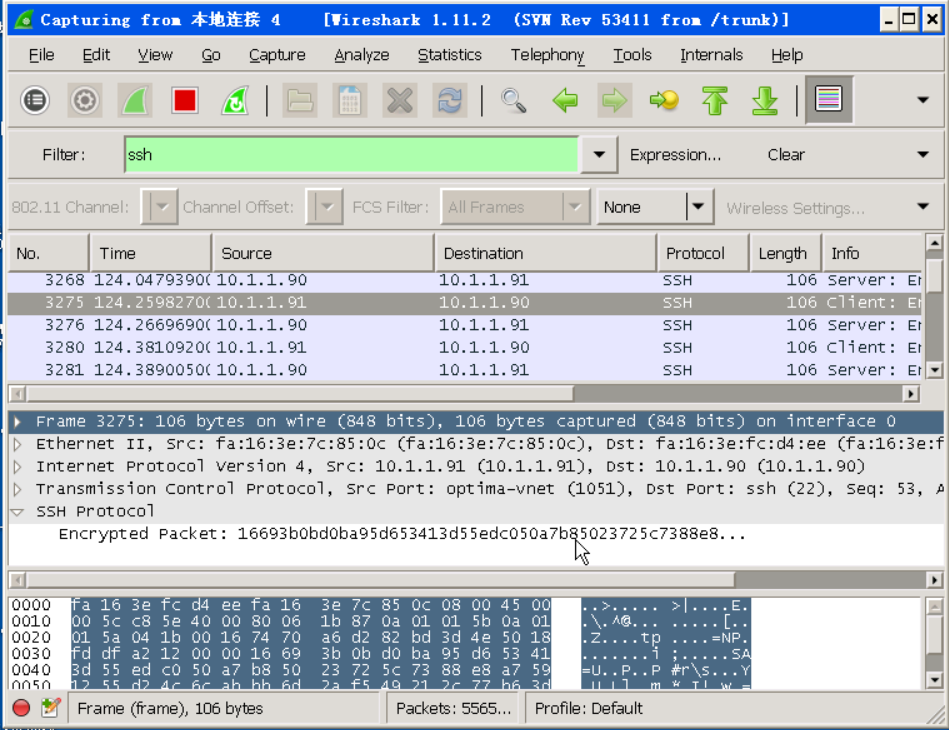Click the ssh display filter field

[351, 155]
